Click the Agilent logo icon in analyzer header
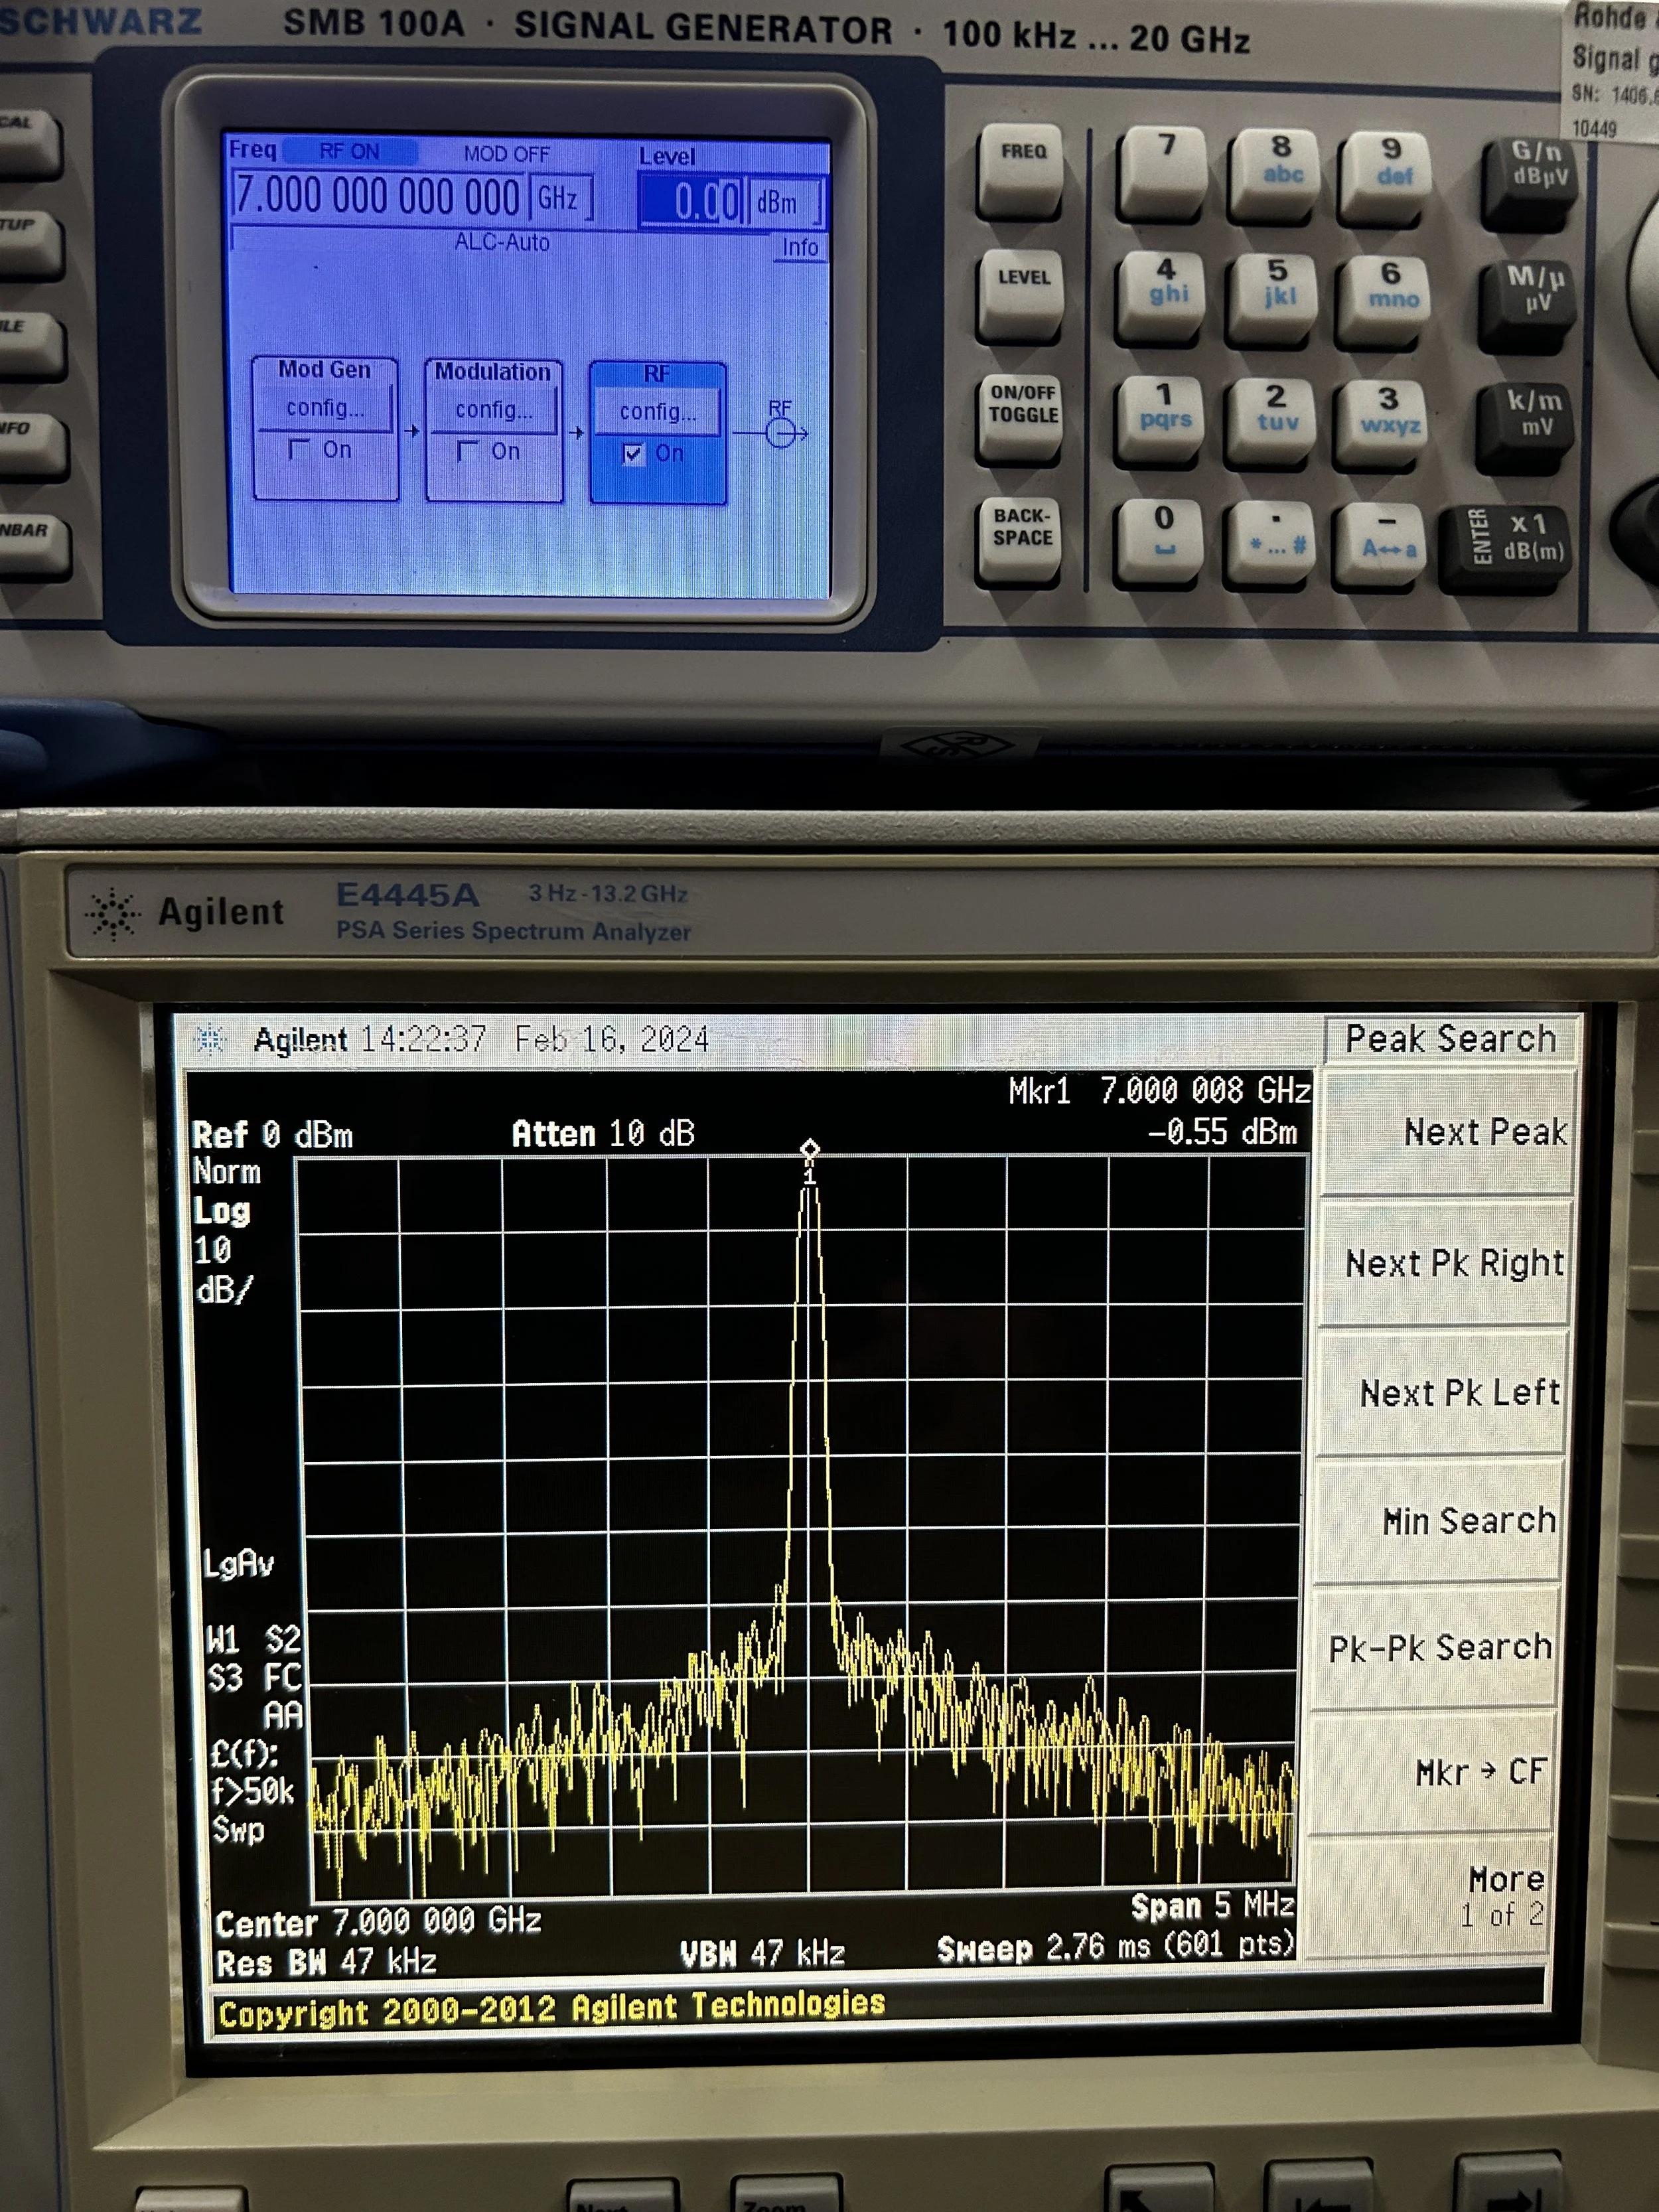This screenshot has height=2212, width=1659. [210, 1040]
